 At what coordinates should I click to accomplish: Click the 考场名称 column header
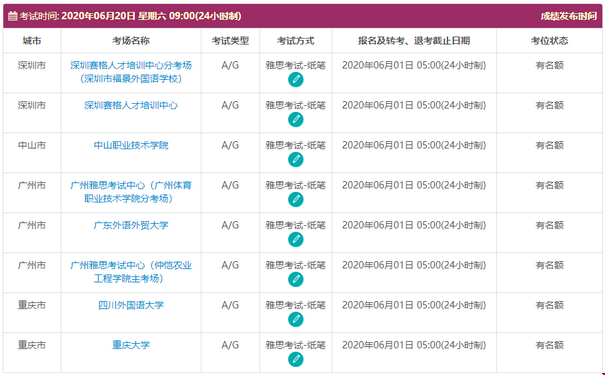(x=131, y=41)
